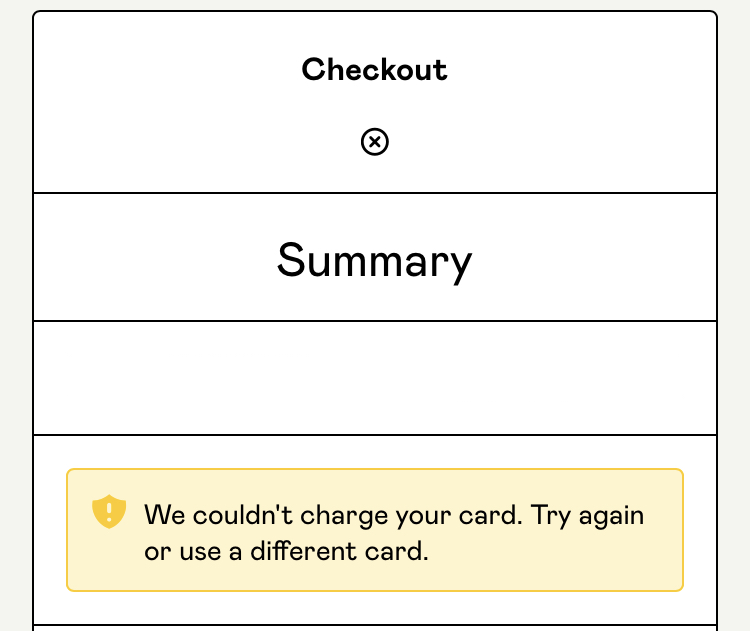Viewport: 750px width, 631px height.
Task: Click the word "Summary" in the second panel
Action: click(x=374, y=260)
